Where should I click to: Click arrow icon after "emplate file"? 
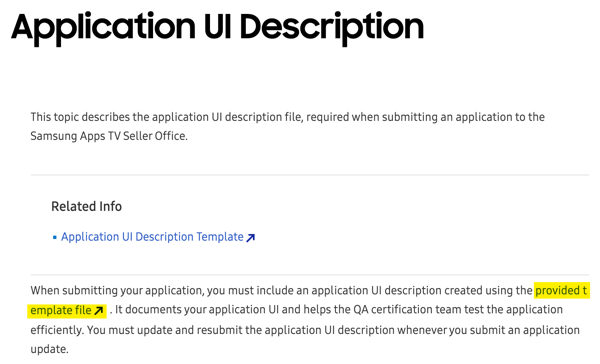99,310
